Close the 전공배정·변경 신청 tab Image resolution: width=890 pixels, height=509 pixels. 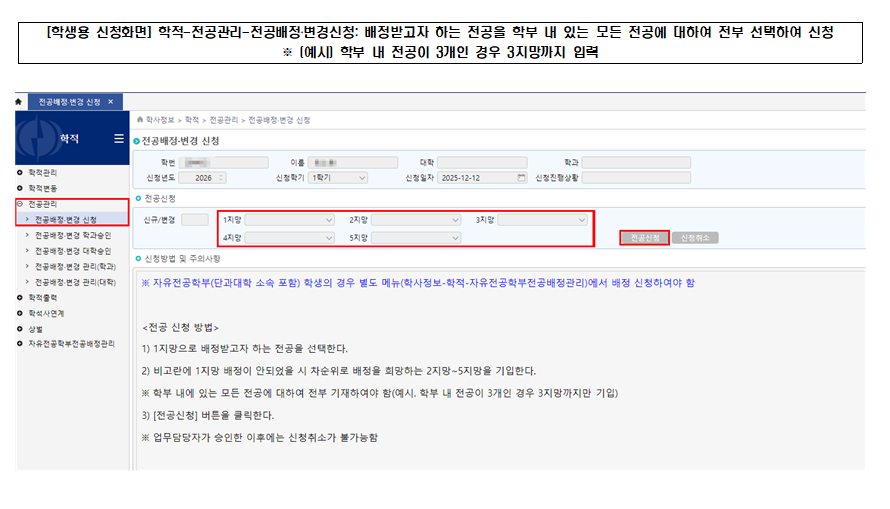tap(109, 102)
